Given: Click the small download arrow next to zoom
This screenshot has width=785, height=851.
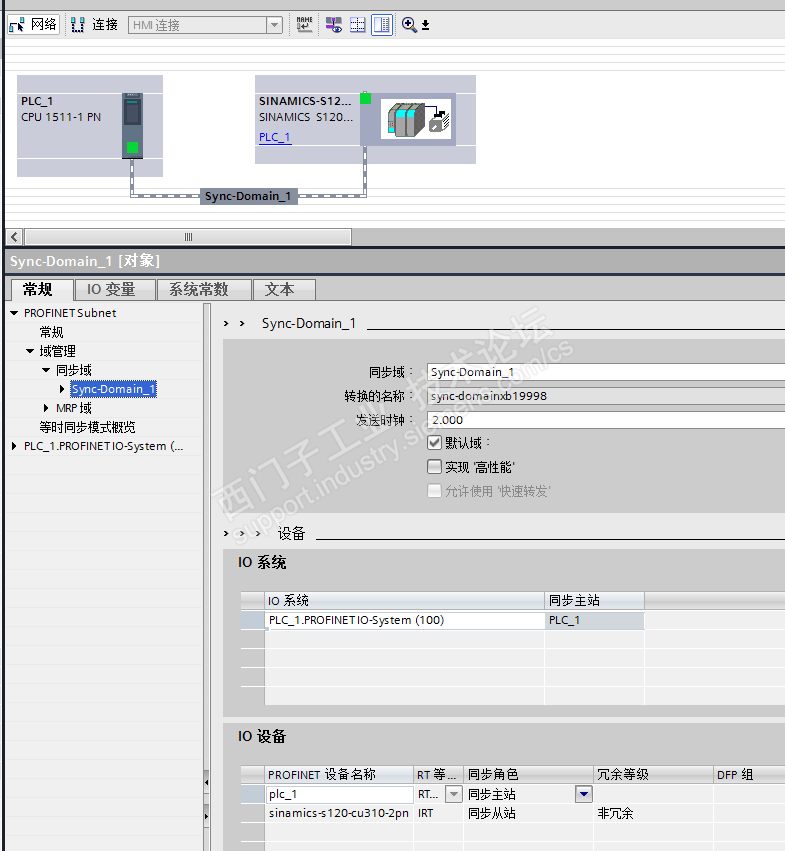Looking at the screenshot, I should (x=426, y=25).
